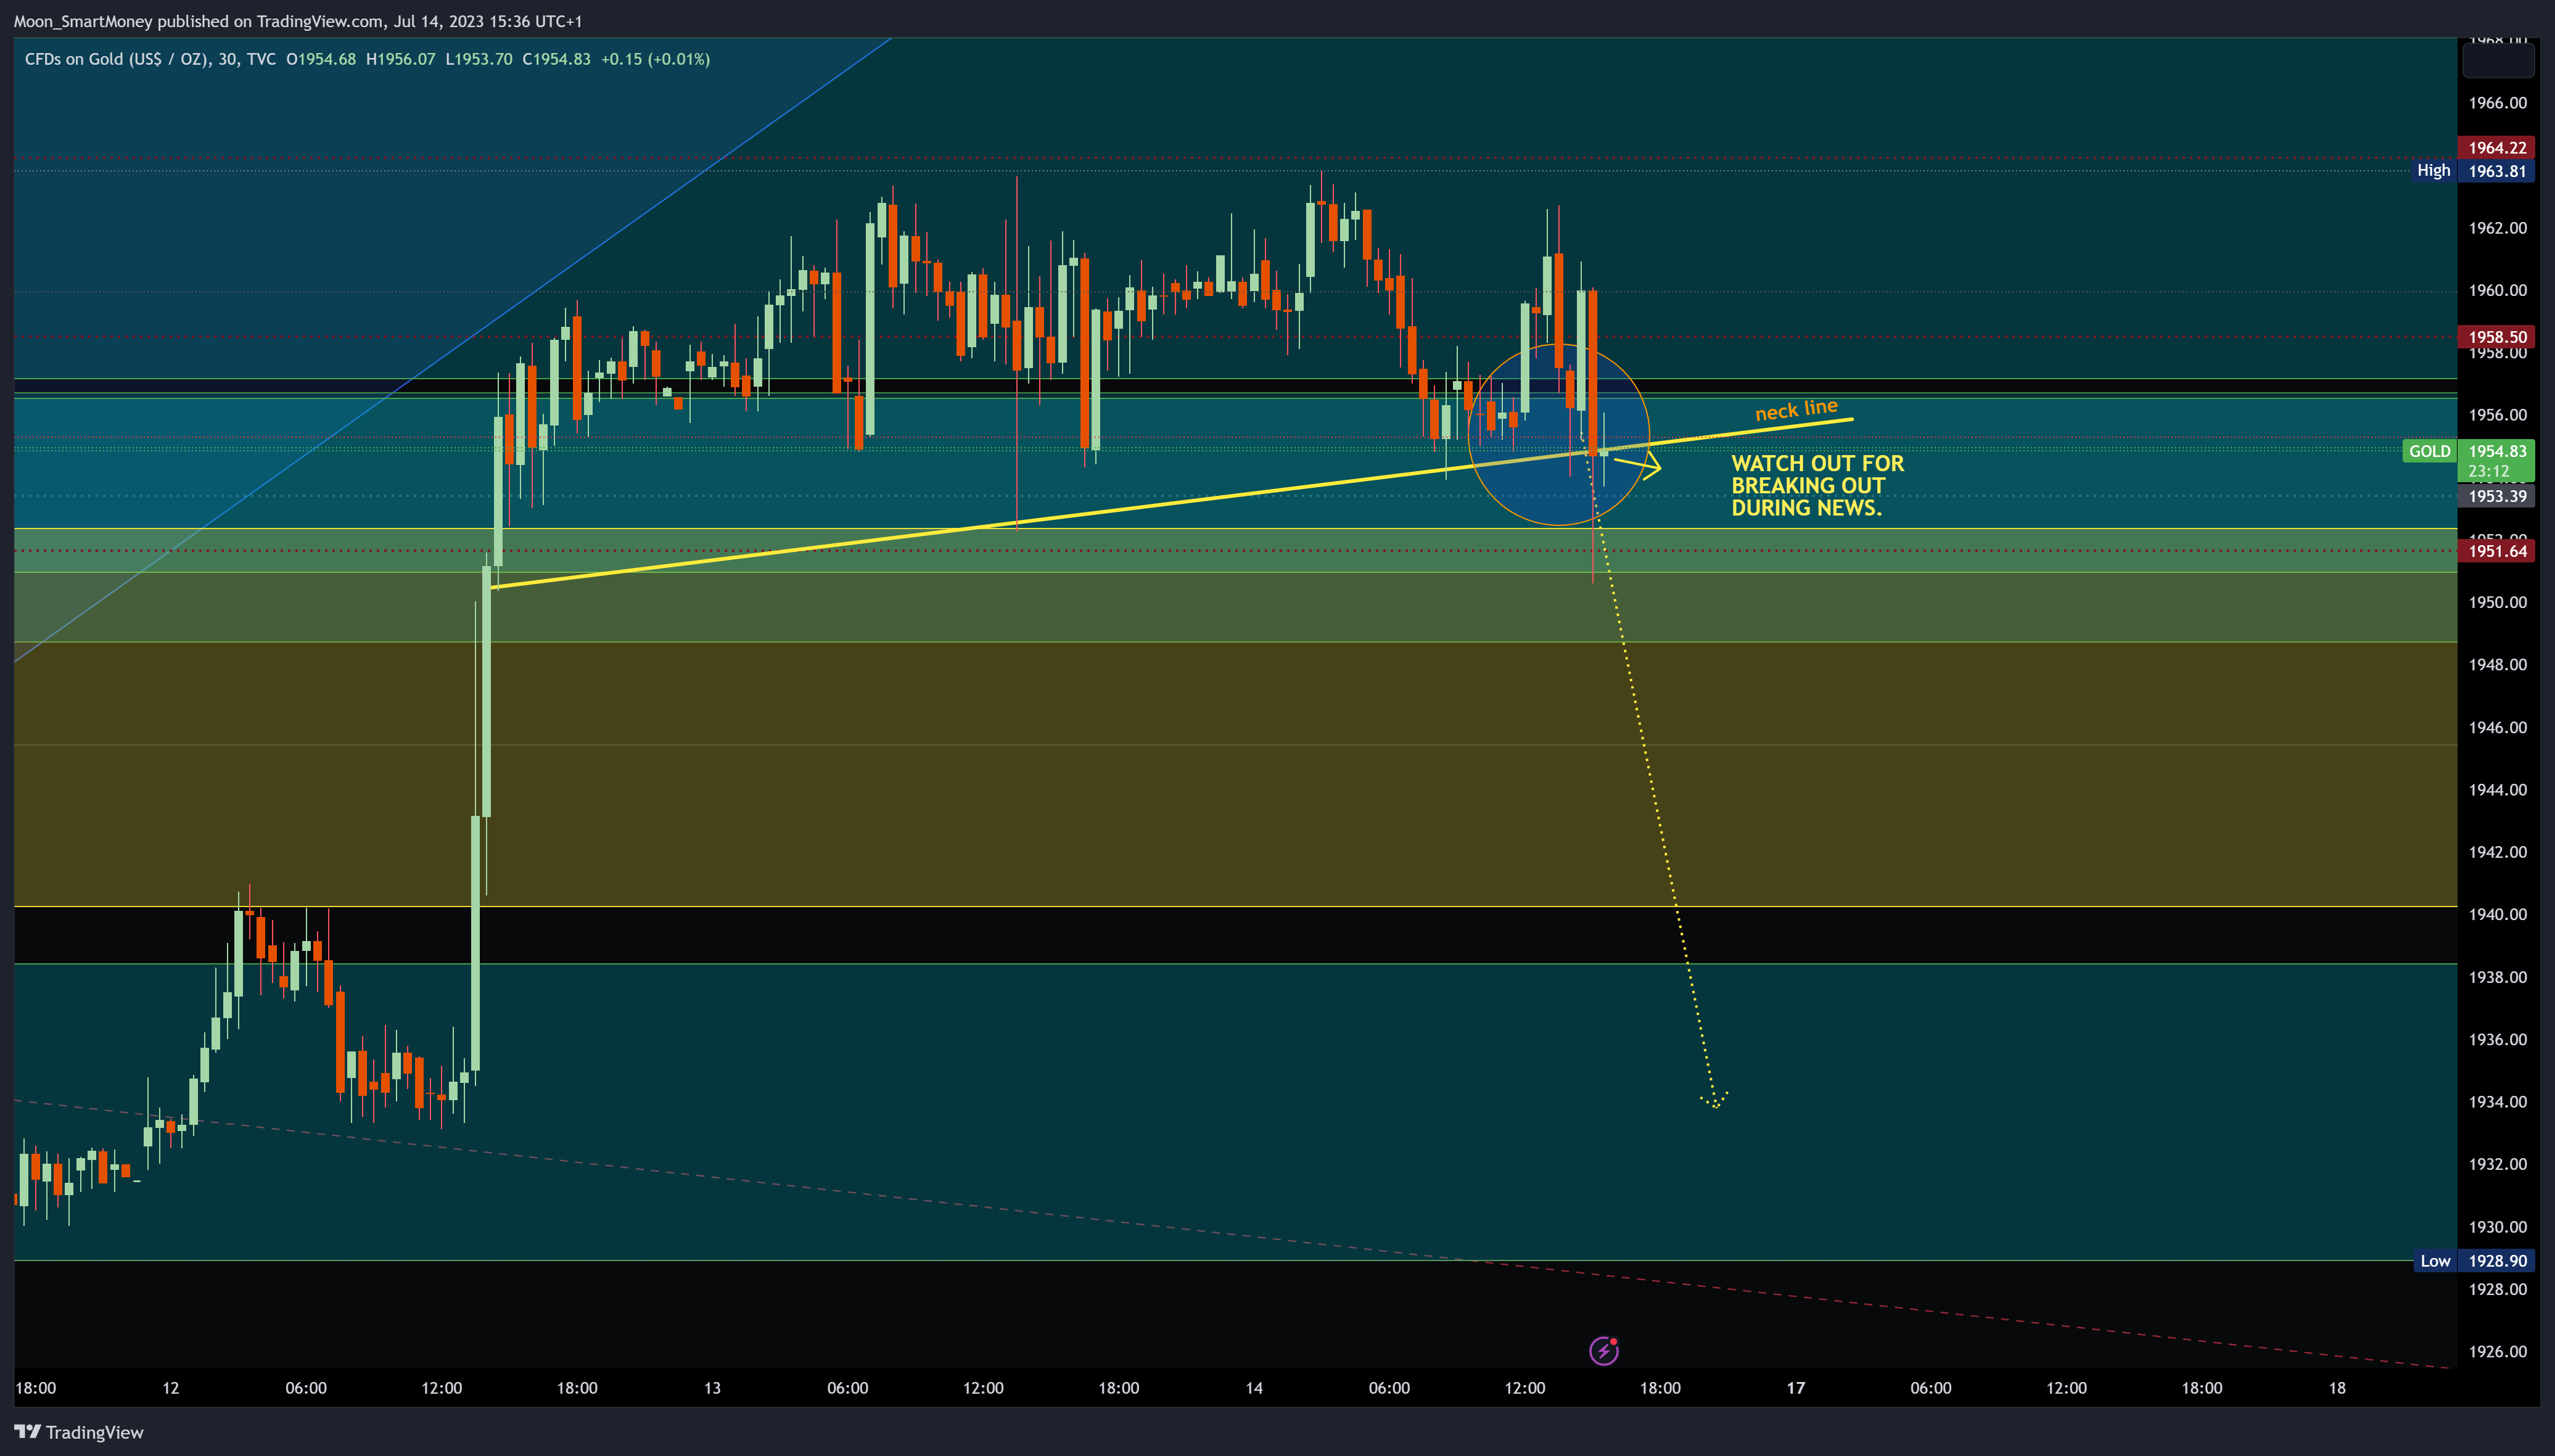Click the 1926.00 price axis label
This screenshot has height=1456, width=2555.
click(x=2497, y=1351)
